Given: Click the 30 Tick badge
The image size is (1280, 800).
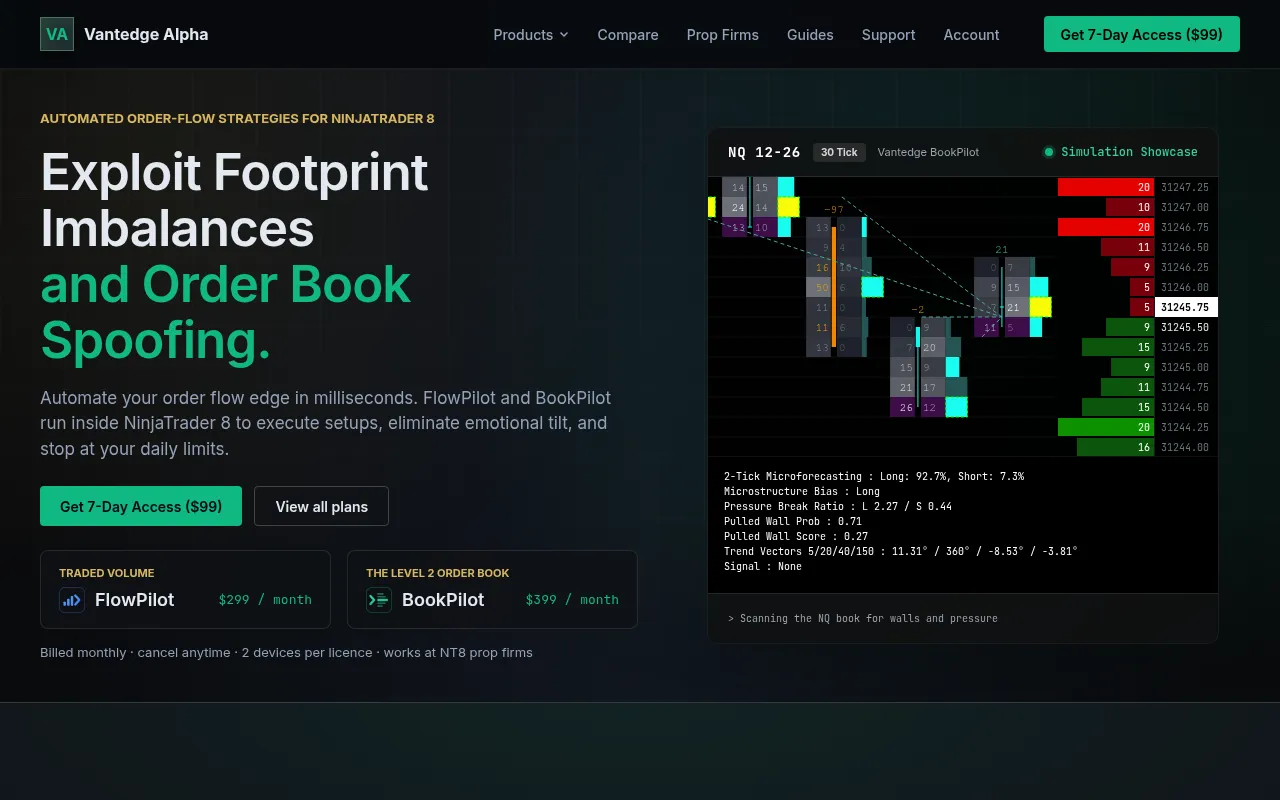Looking at the screenshot, I should [x=839, y=152].
